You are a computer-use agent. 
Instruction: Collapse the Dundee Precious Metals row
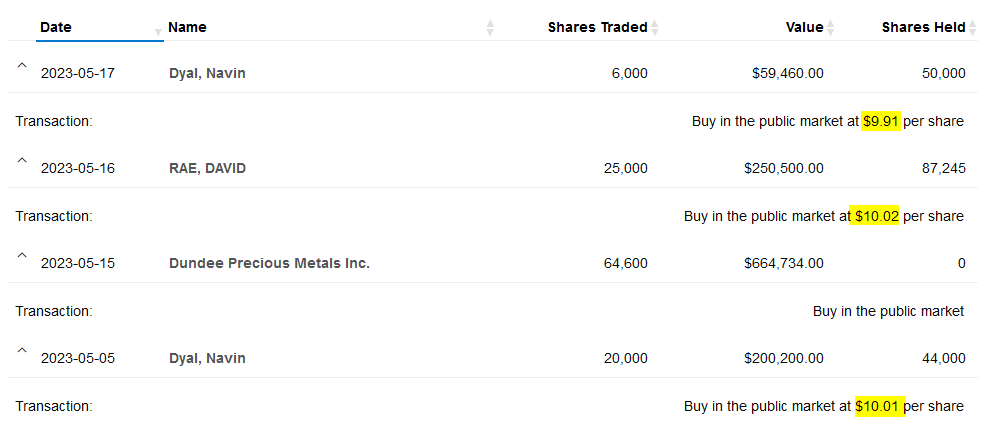21,256
